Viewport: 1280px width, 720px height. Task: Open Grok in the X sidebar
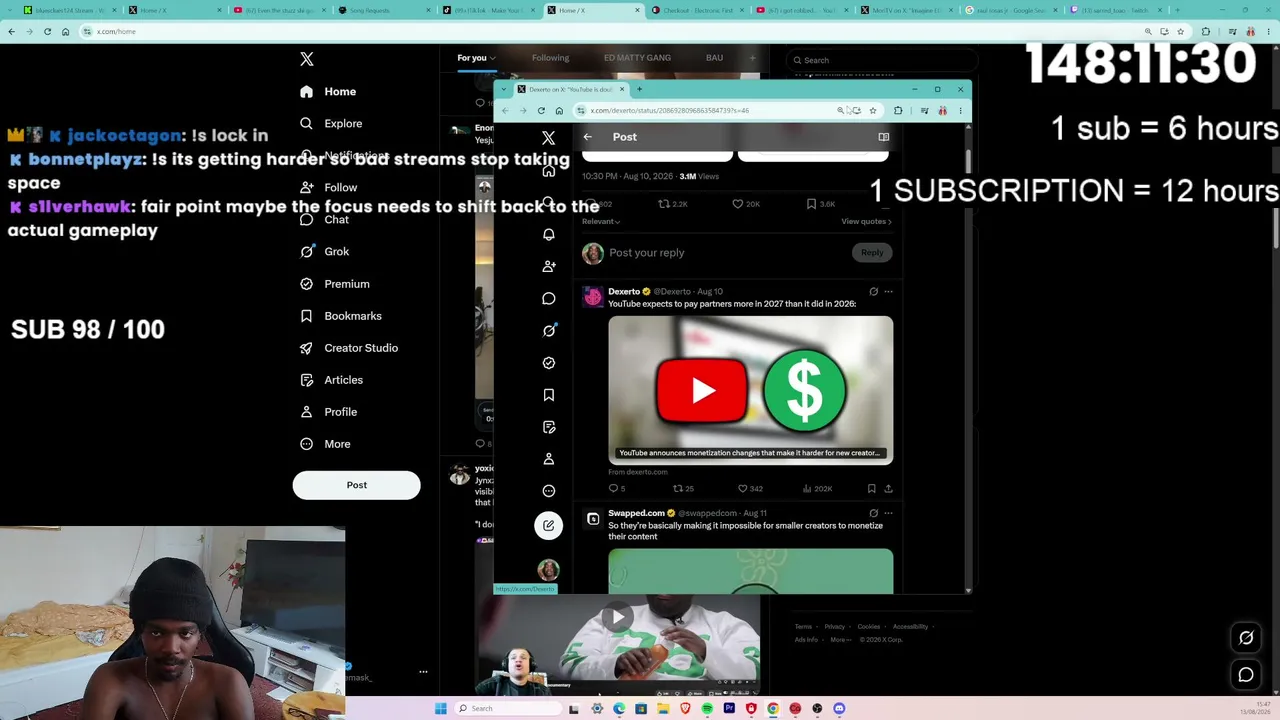(x=325, y=252)
